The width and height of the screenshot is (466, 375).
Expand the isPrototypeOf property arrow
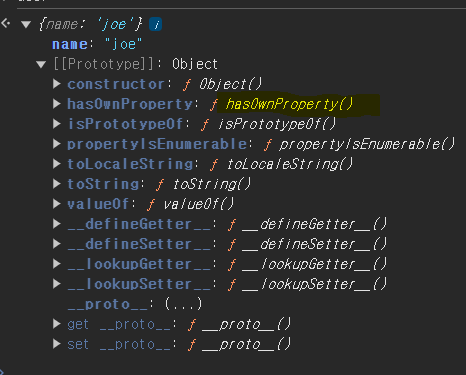pos(57,124)
